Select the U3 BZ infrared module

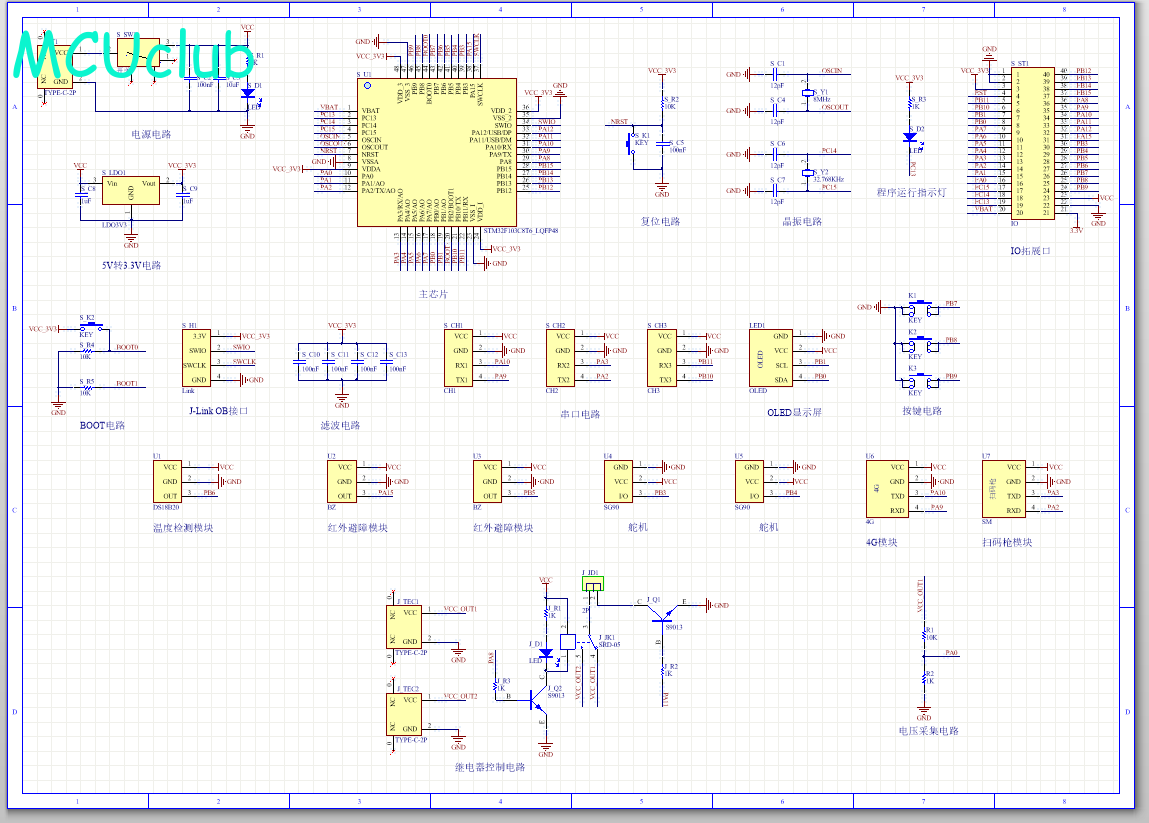pos(488,481)
